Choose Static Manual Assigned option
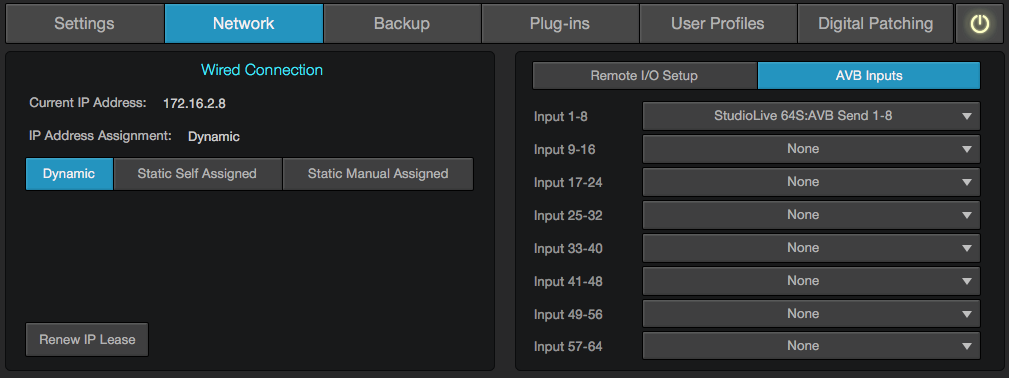Screen dimensions: 1009x378 coord(378,174)
